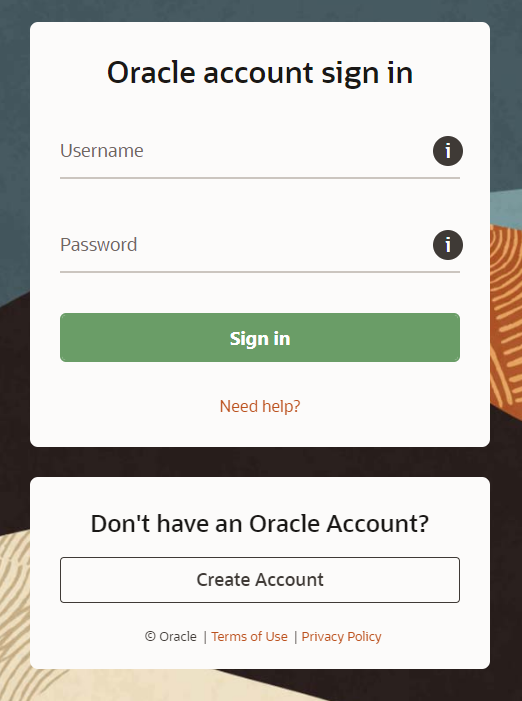Click the Don't have an Oracle Account? heading
The height and width of the screenshot is (701, 522).
tap(260, 524)
